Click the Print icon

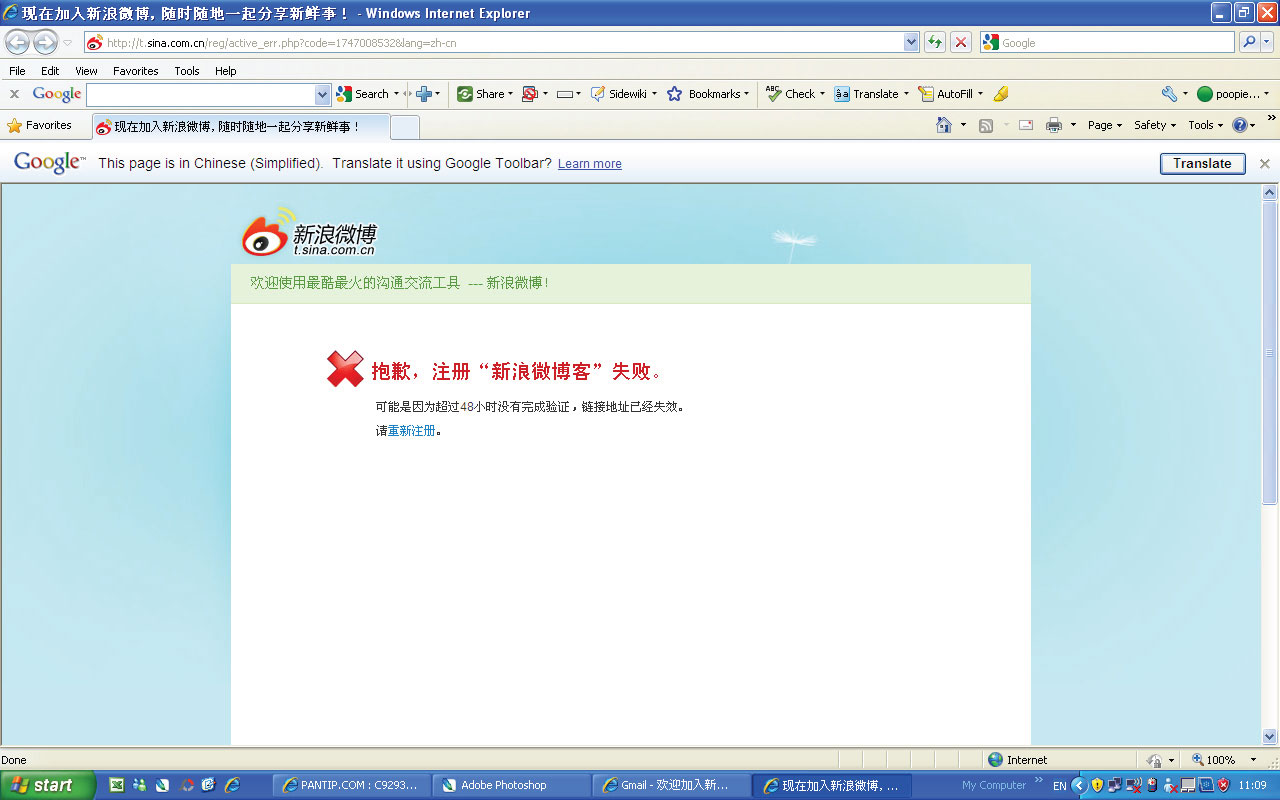point(1053,125)
